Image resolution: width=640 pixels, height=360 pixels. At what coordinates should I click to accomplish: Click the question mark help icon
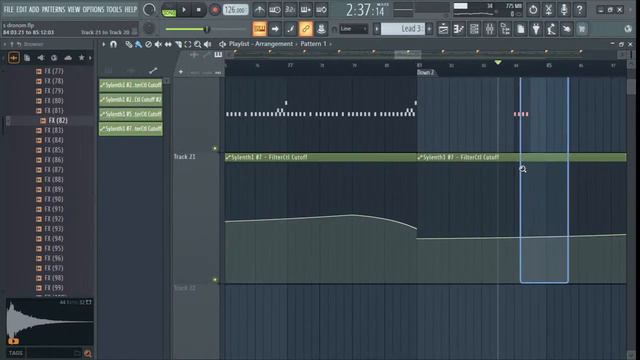click(579, 9)
